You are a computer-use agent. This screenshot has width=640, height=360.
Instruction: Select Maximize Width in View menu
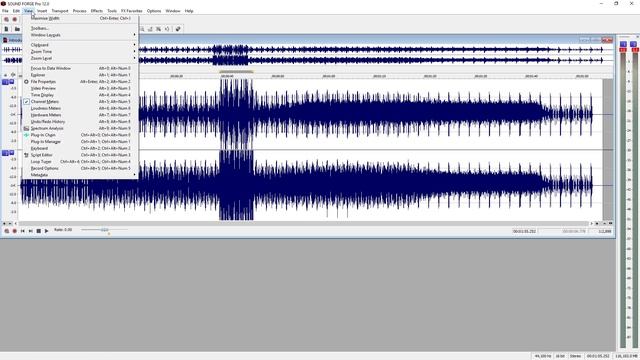pyautogui.click(x=80, y=18)
